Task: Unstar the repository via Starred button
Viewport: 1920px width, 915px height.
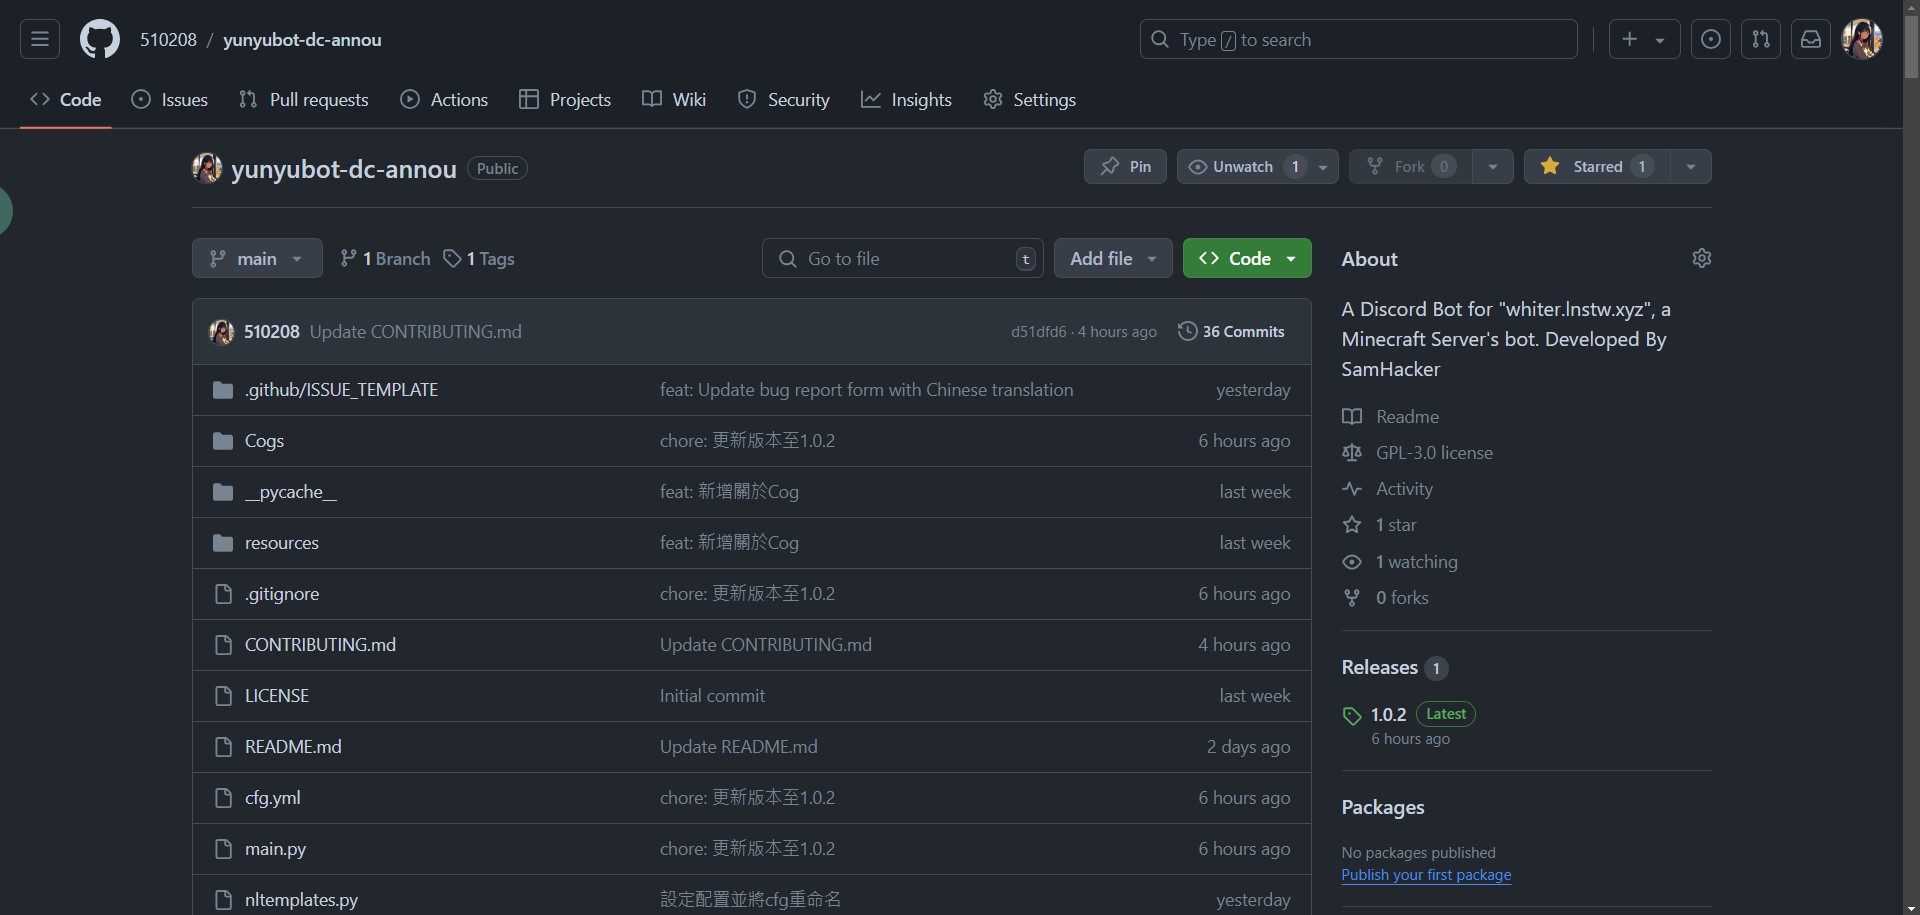Action: point(1597,167)
